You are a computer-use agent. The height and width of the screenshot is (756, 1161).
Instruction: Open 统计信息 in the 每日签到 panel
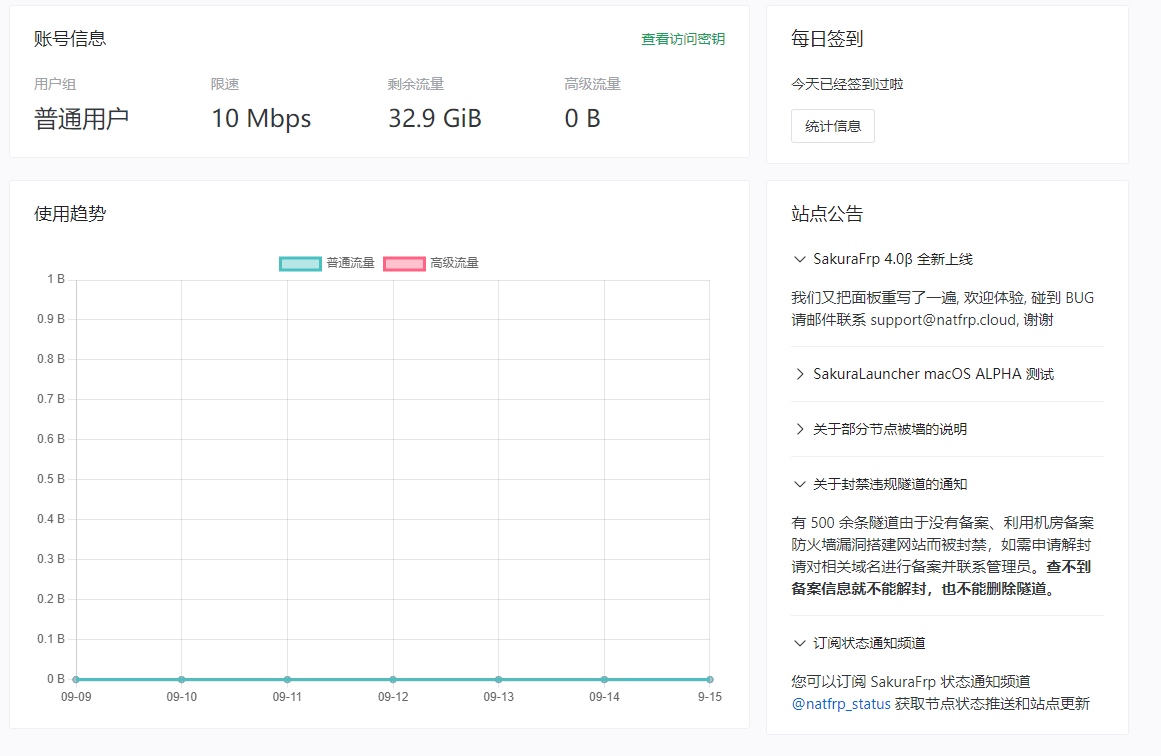[833, 125]
